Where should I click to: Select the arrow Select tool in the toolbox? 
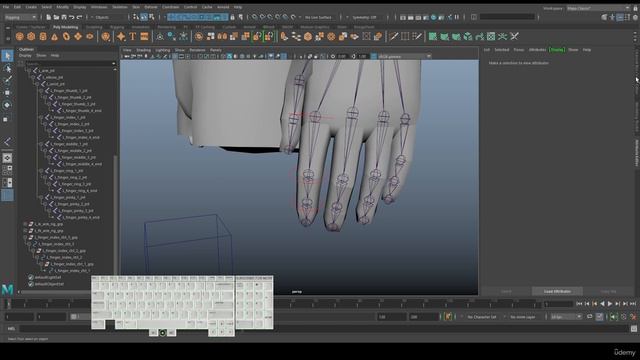(7, 56)
